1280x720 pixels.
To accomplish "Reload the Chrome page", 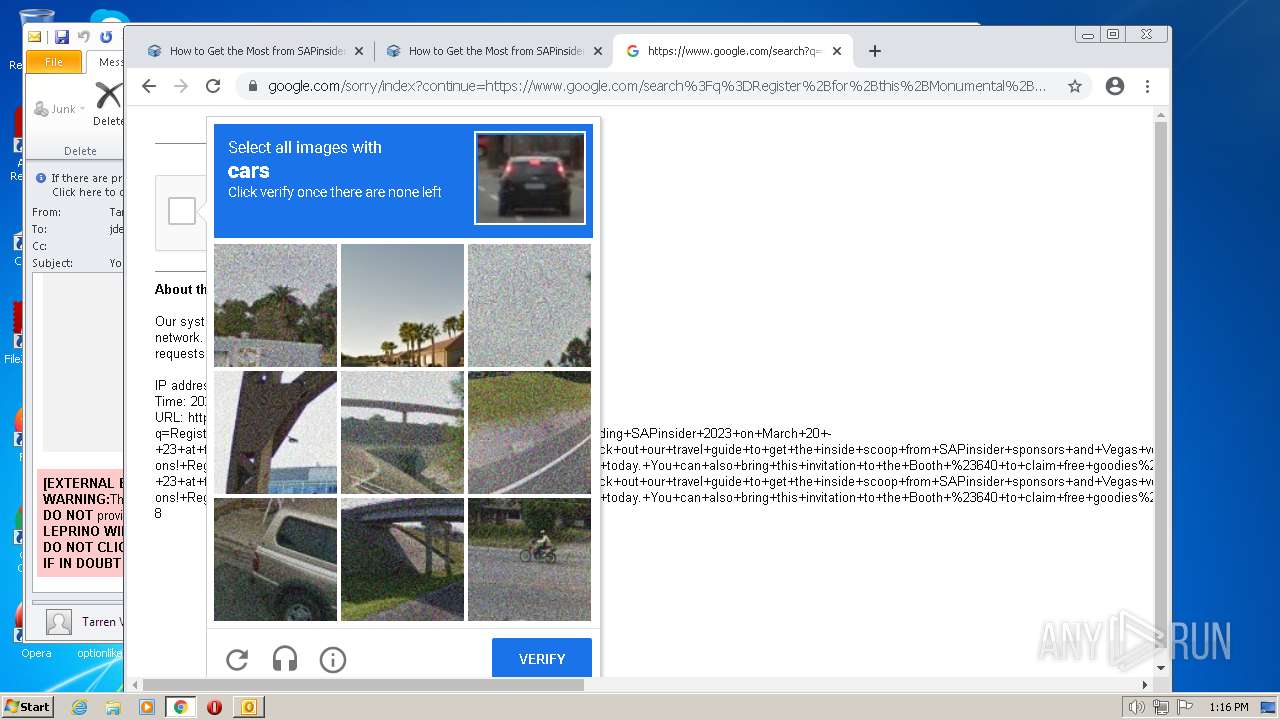I will point(213,86).
